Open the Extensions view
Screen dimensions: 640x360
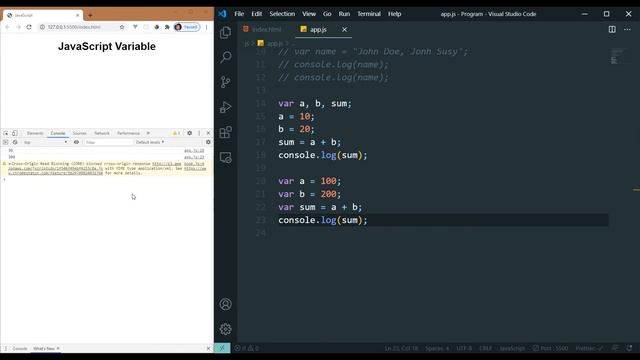coord(225,132)
